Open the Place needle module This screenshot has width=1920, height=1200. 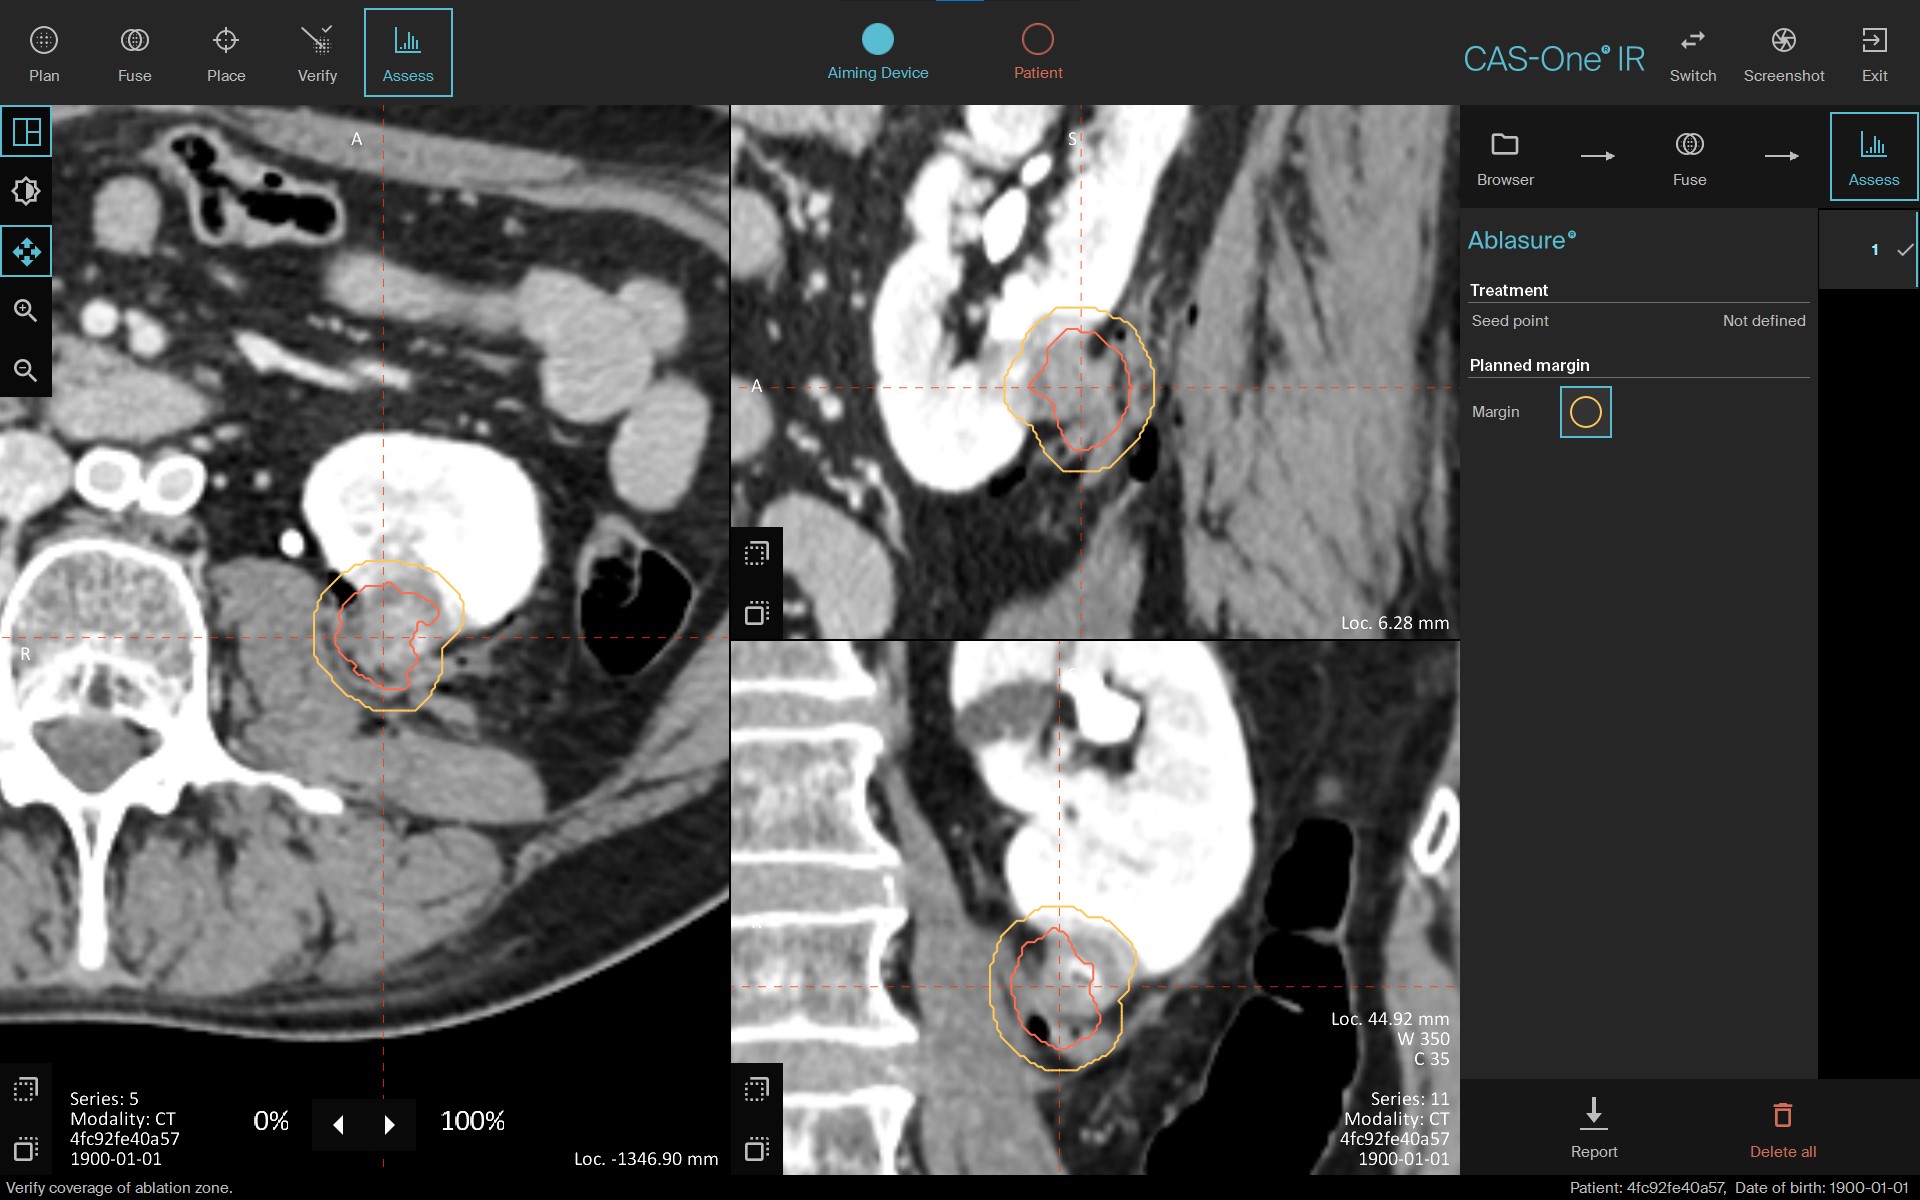coord(226,52)
